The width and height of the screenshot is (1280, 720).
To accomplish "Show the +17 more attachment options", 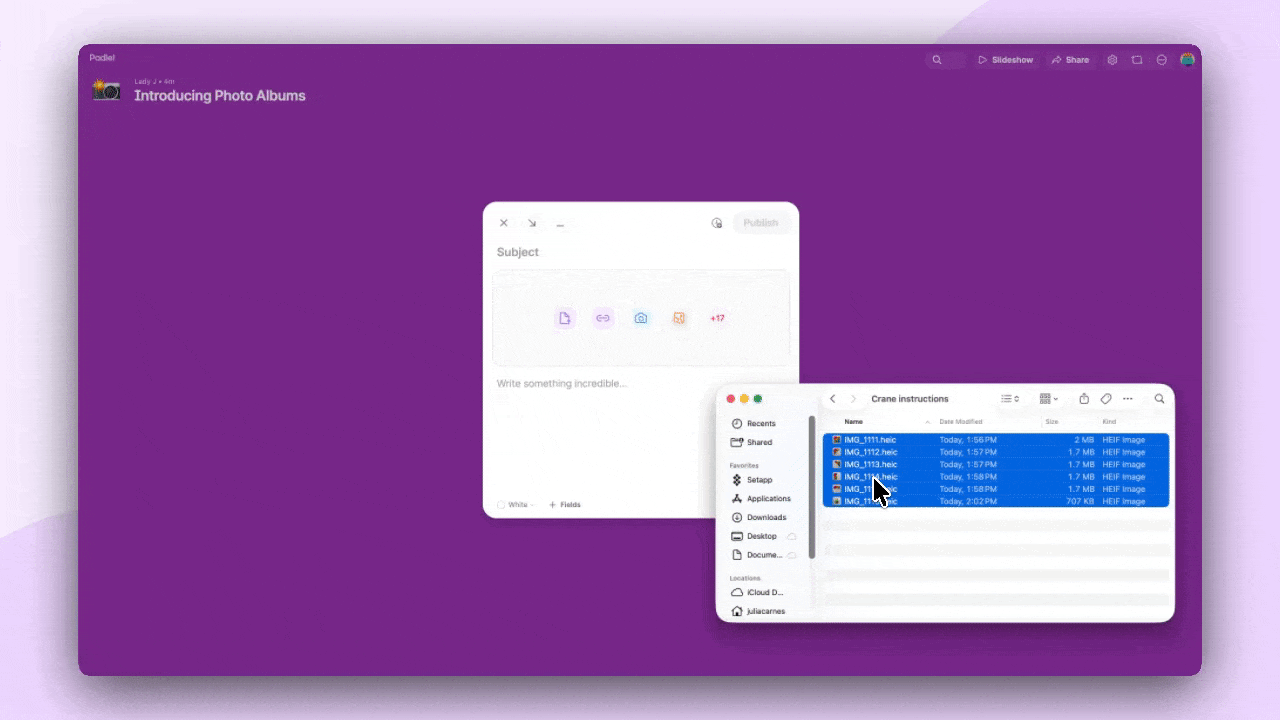I will tap(717, 318).
